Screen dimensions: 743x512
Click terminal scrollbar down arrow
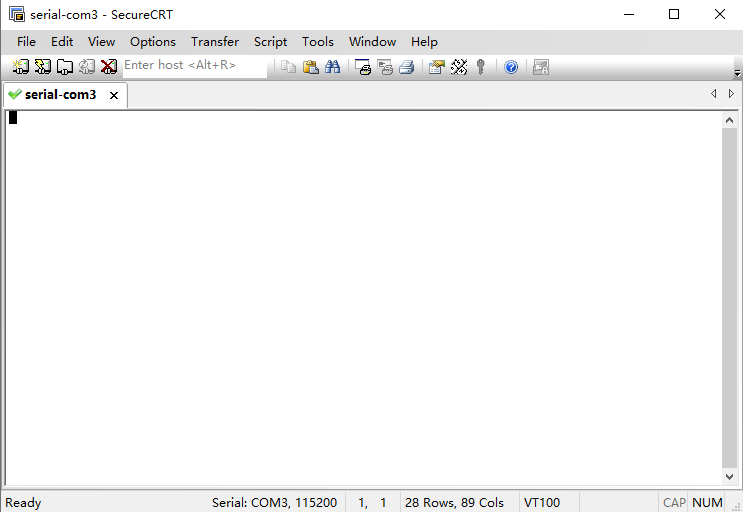pyautogui.click(x=730, y=477)
